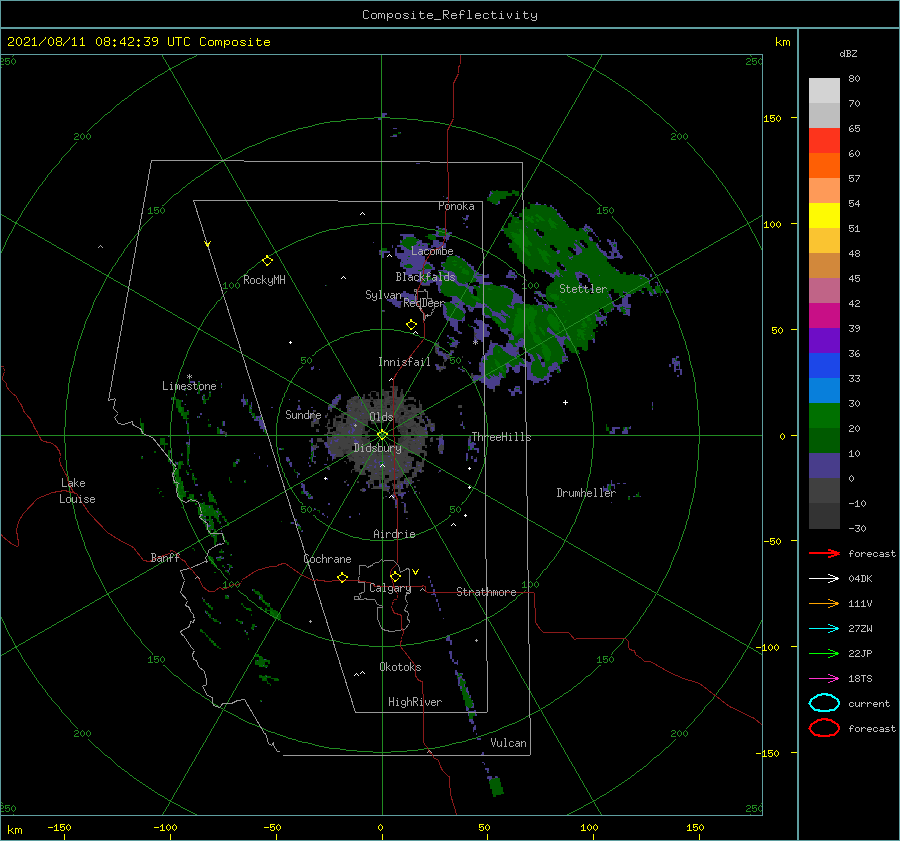Click the Airdrie label
Viewport: 900px width, 841px height.
point(394,534)
